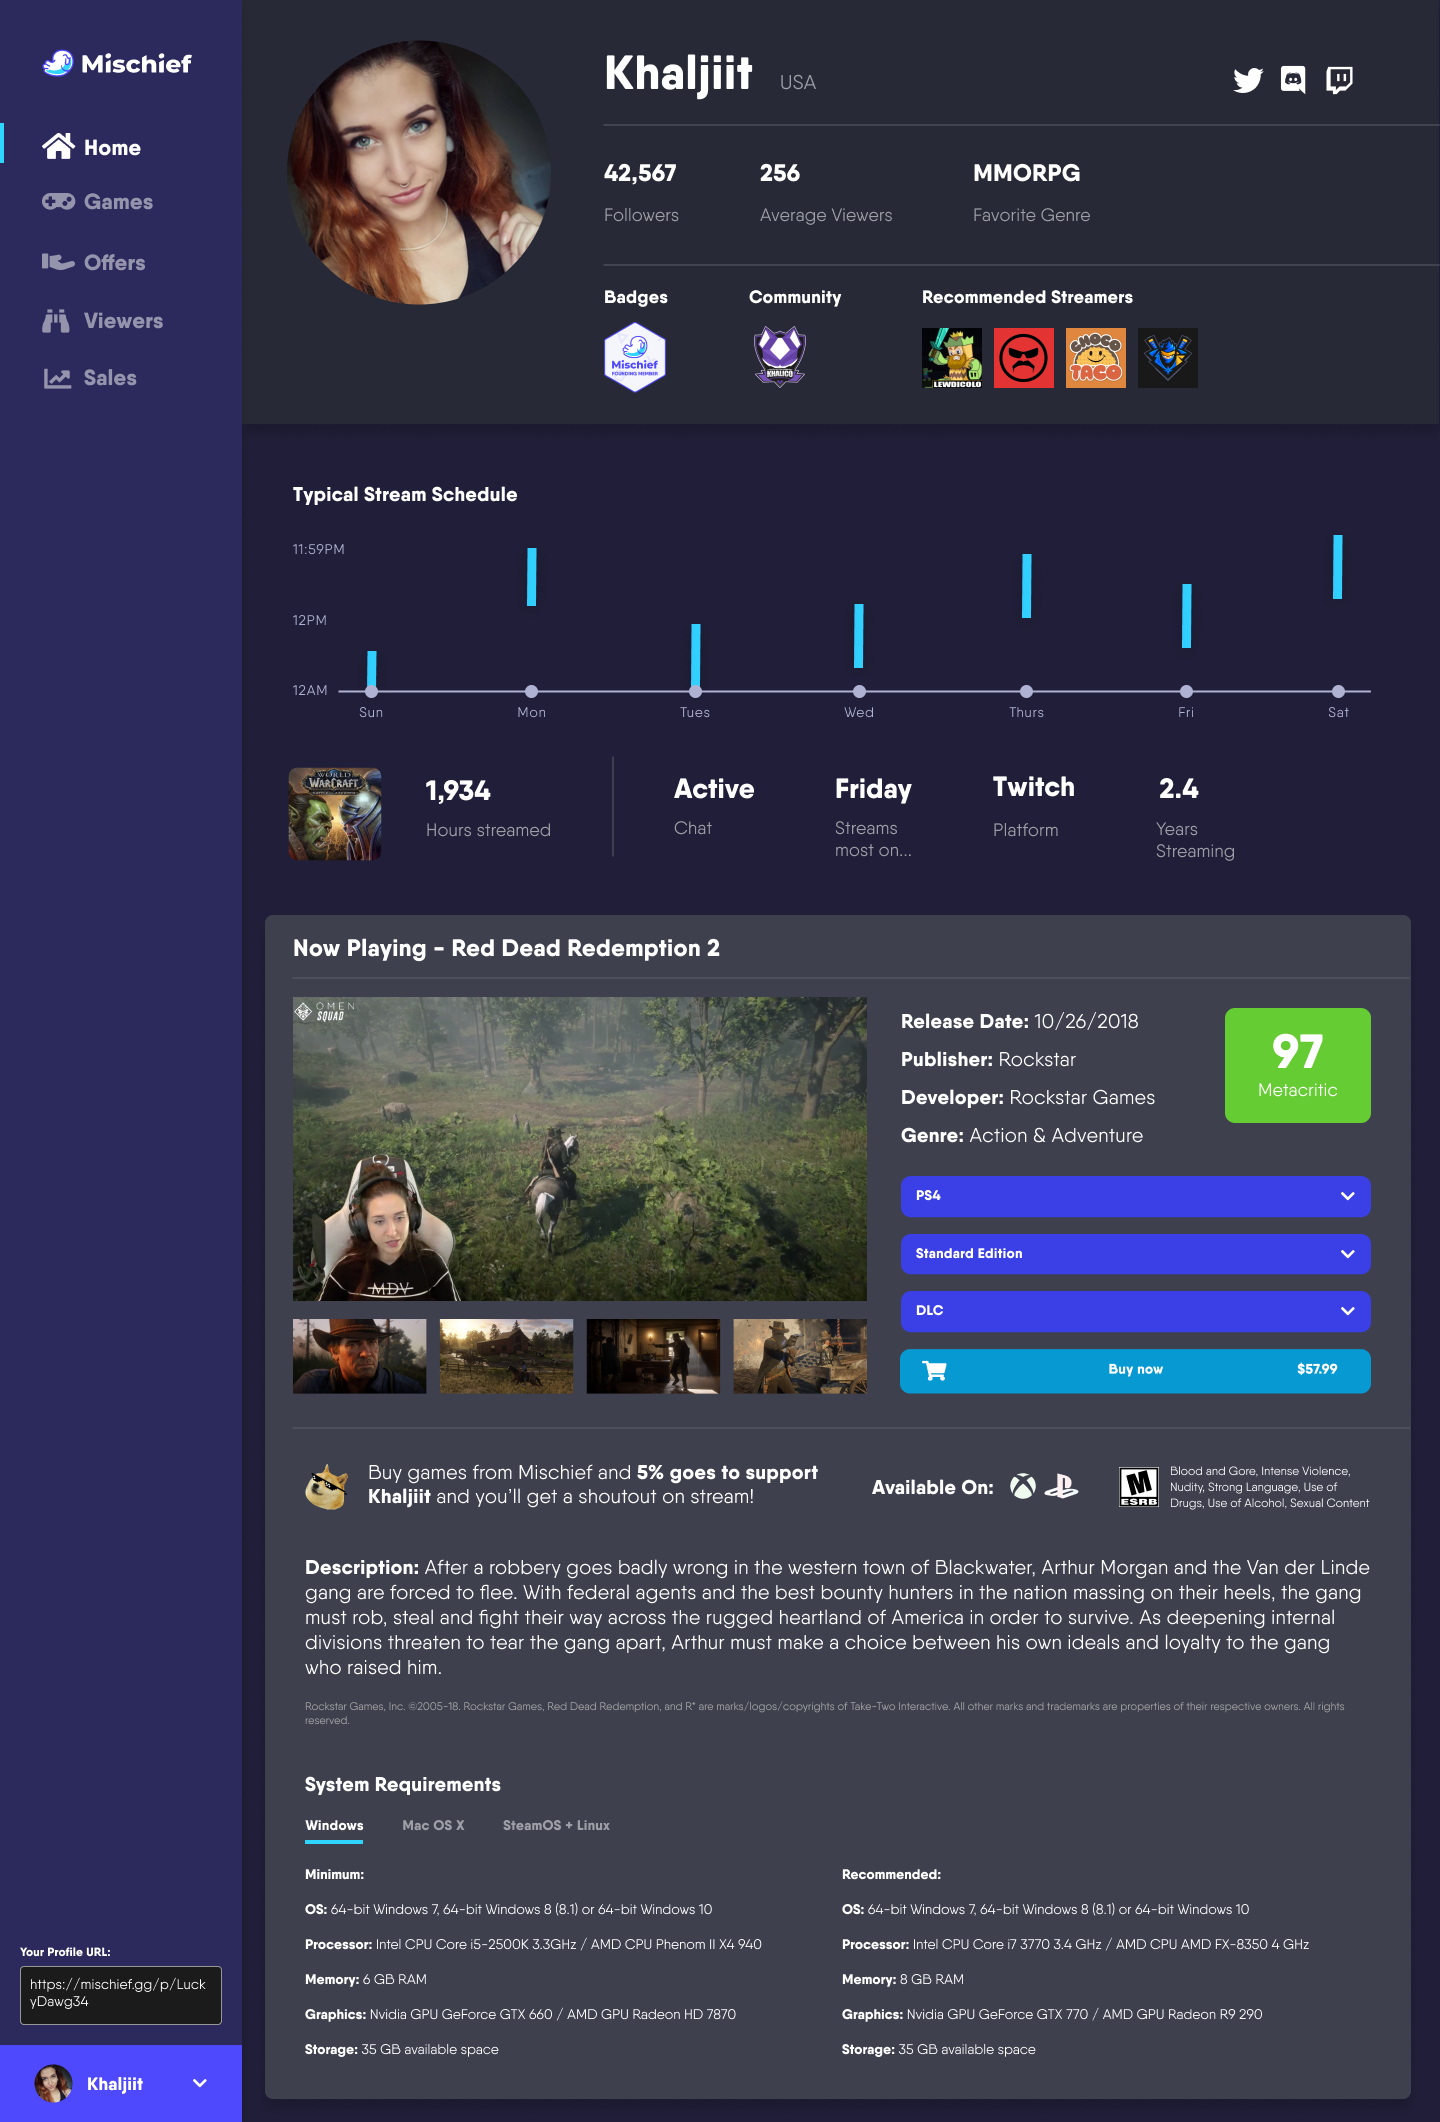1440x2122 pixels.
Task: Expand the Standard Edition dropdown
Action: coord(1135,1254)
